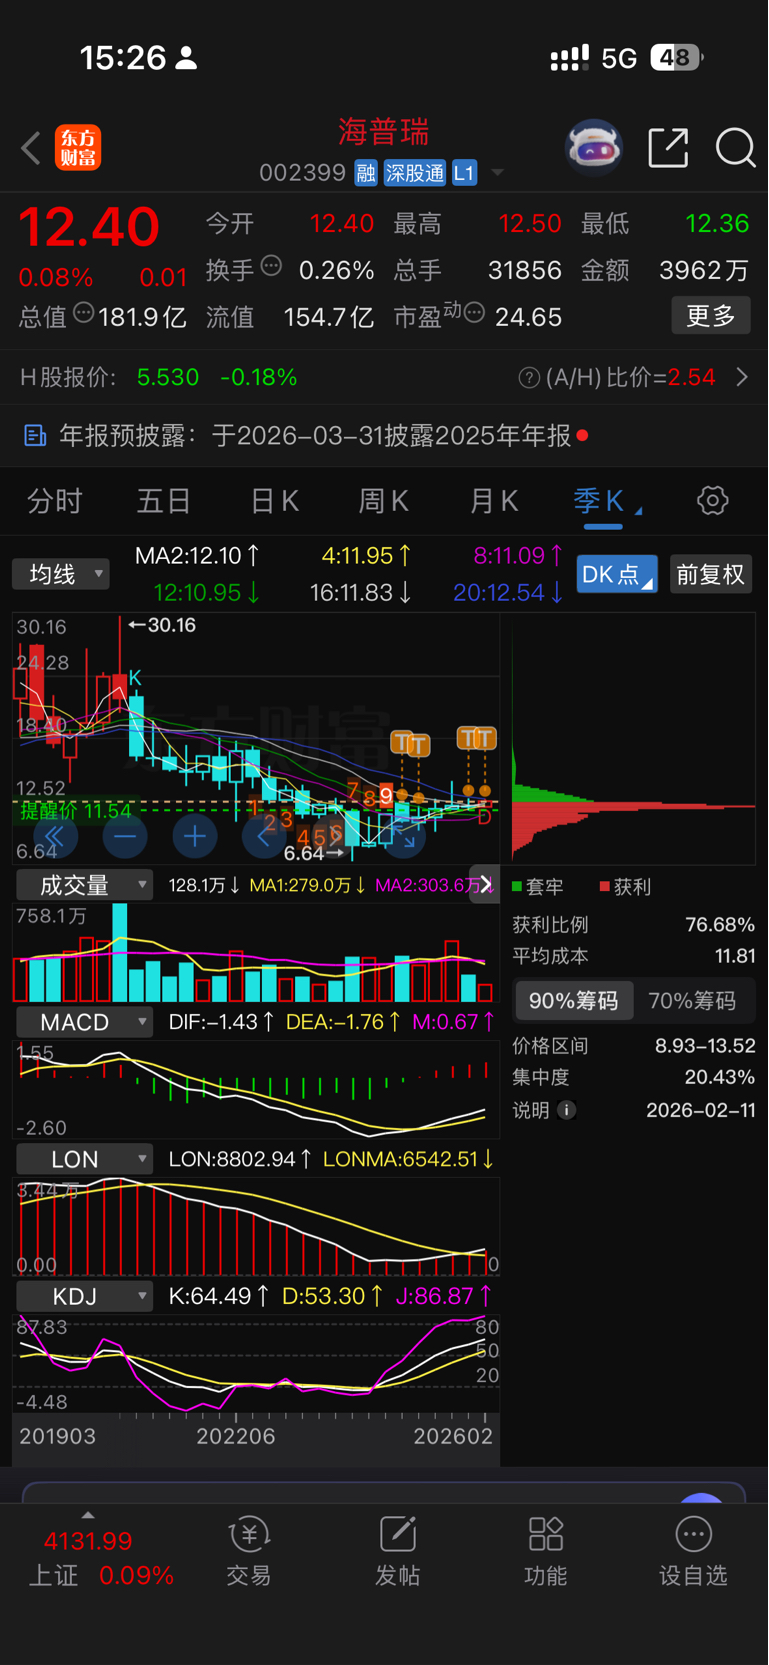Tap the share export icon
The width and height of the screenshot is (769, 1665).
pyautogui.click(x=668, y=148)
